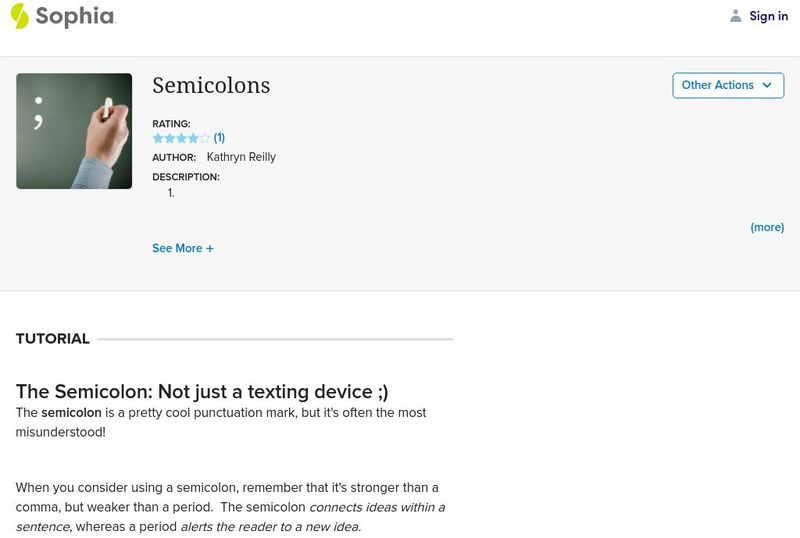The image size is (800, 538).
Task: Expand the description with the (more) link
Action: point(767,227)
